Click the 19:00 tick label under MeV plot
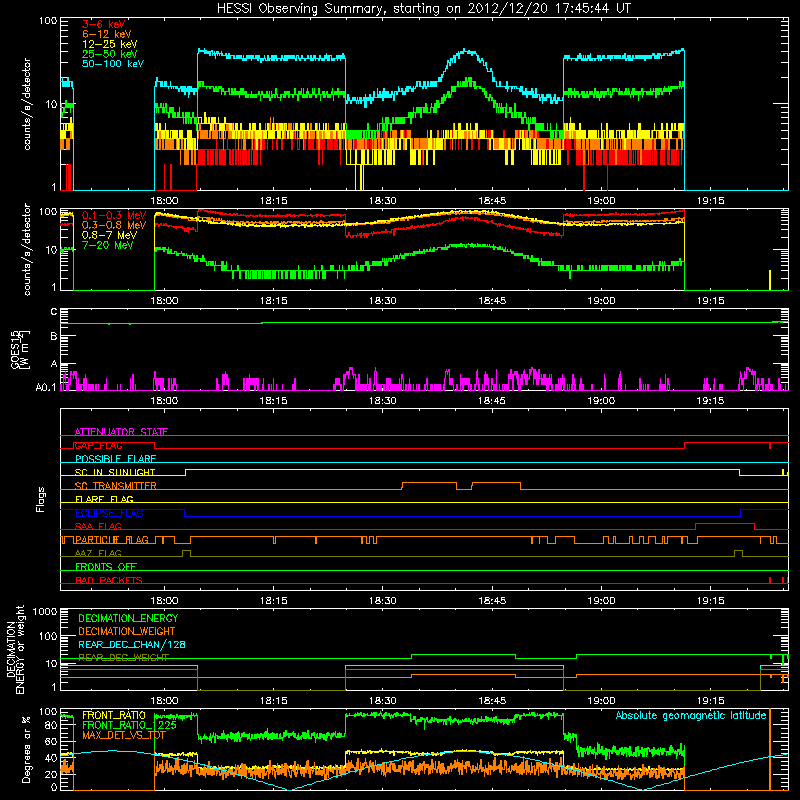Image resolution: width=800 pixels, height=800 pixels. pos(601,301)
